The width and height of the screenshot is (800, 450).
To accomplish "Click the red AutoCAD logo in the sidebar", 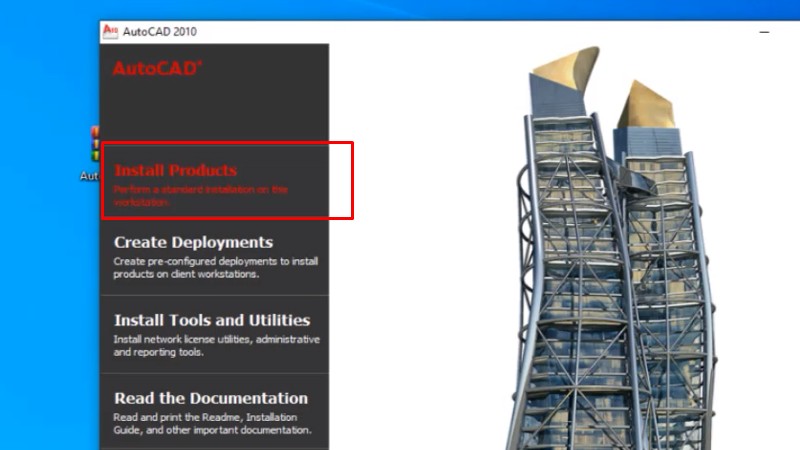I will (x=157, y=68).
